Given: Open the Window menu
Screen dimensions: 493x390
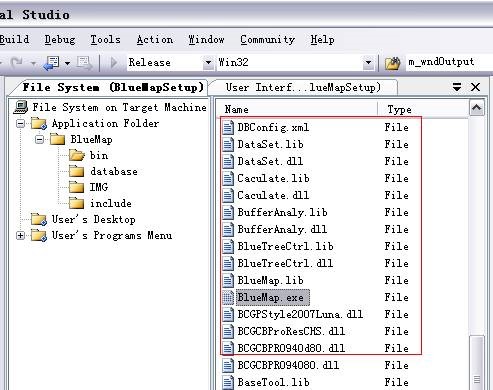Looking at the screenshot, I should [206, 39].
